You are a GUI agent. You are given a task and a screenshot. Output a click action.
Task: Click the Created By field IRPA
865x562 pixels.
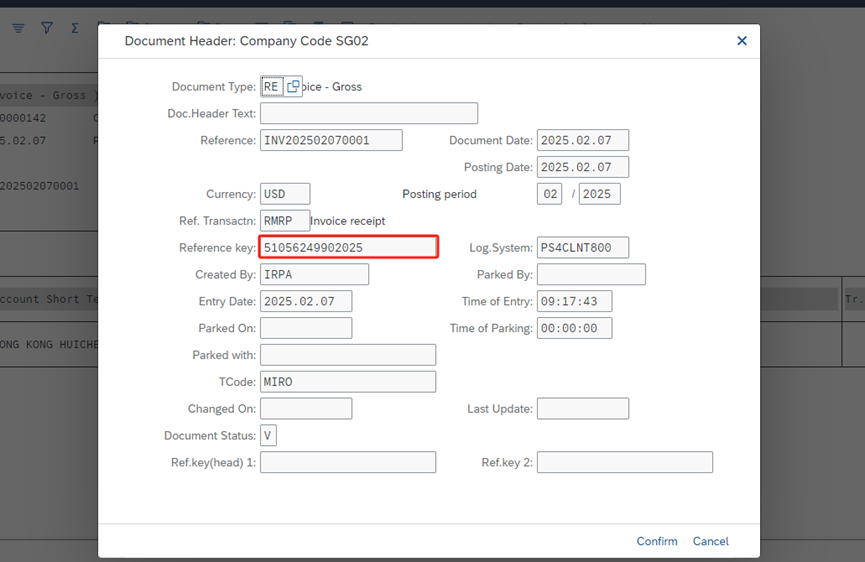314,274
